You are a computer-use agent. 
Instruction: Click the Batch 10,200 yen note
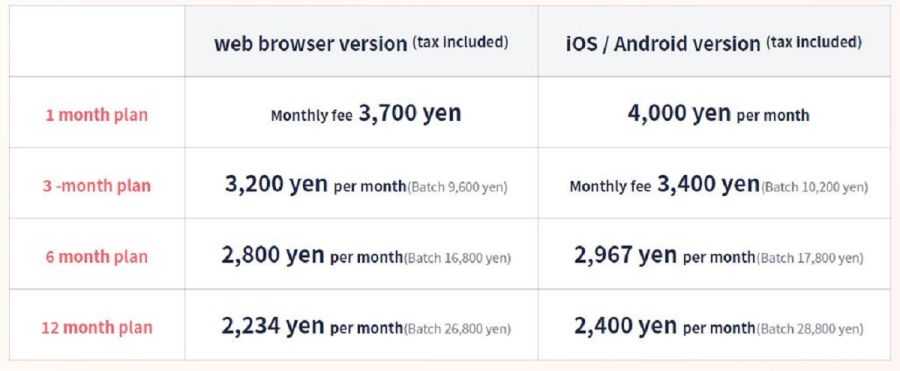tap(814, 187)
